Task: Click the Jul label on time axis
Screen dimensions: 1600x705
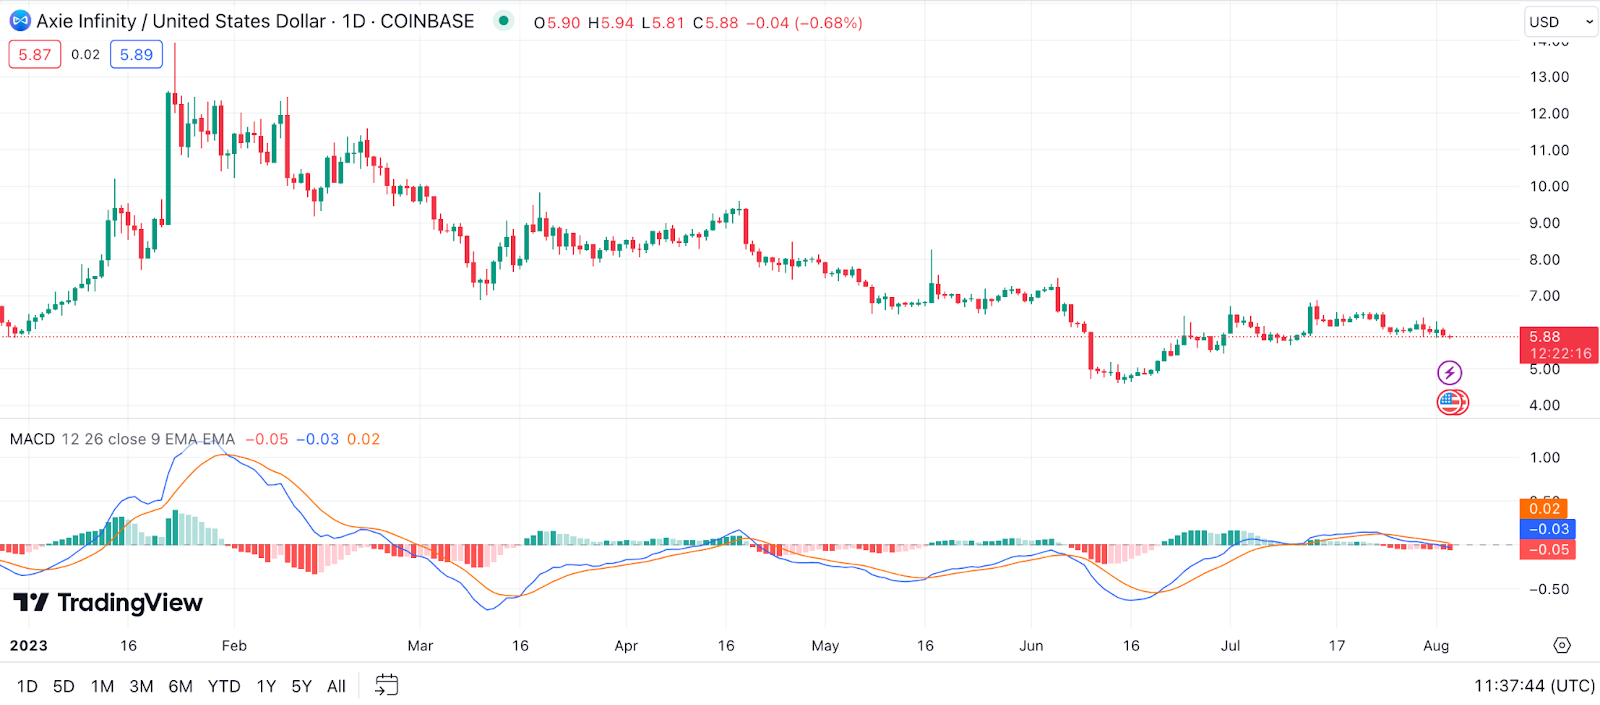Action: [x=1230, y=646]
